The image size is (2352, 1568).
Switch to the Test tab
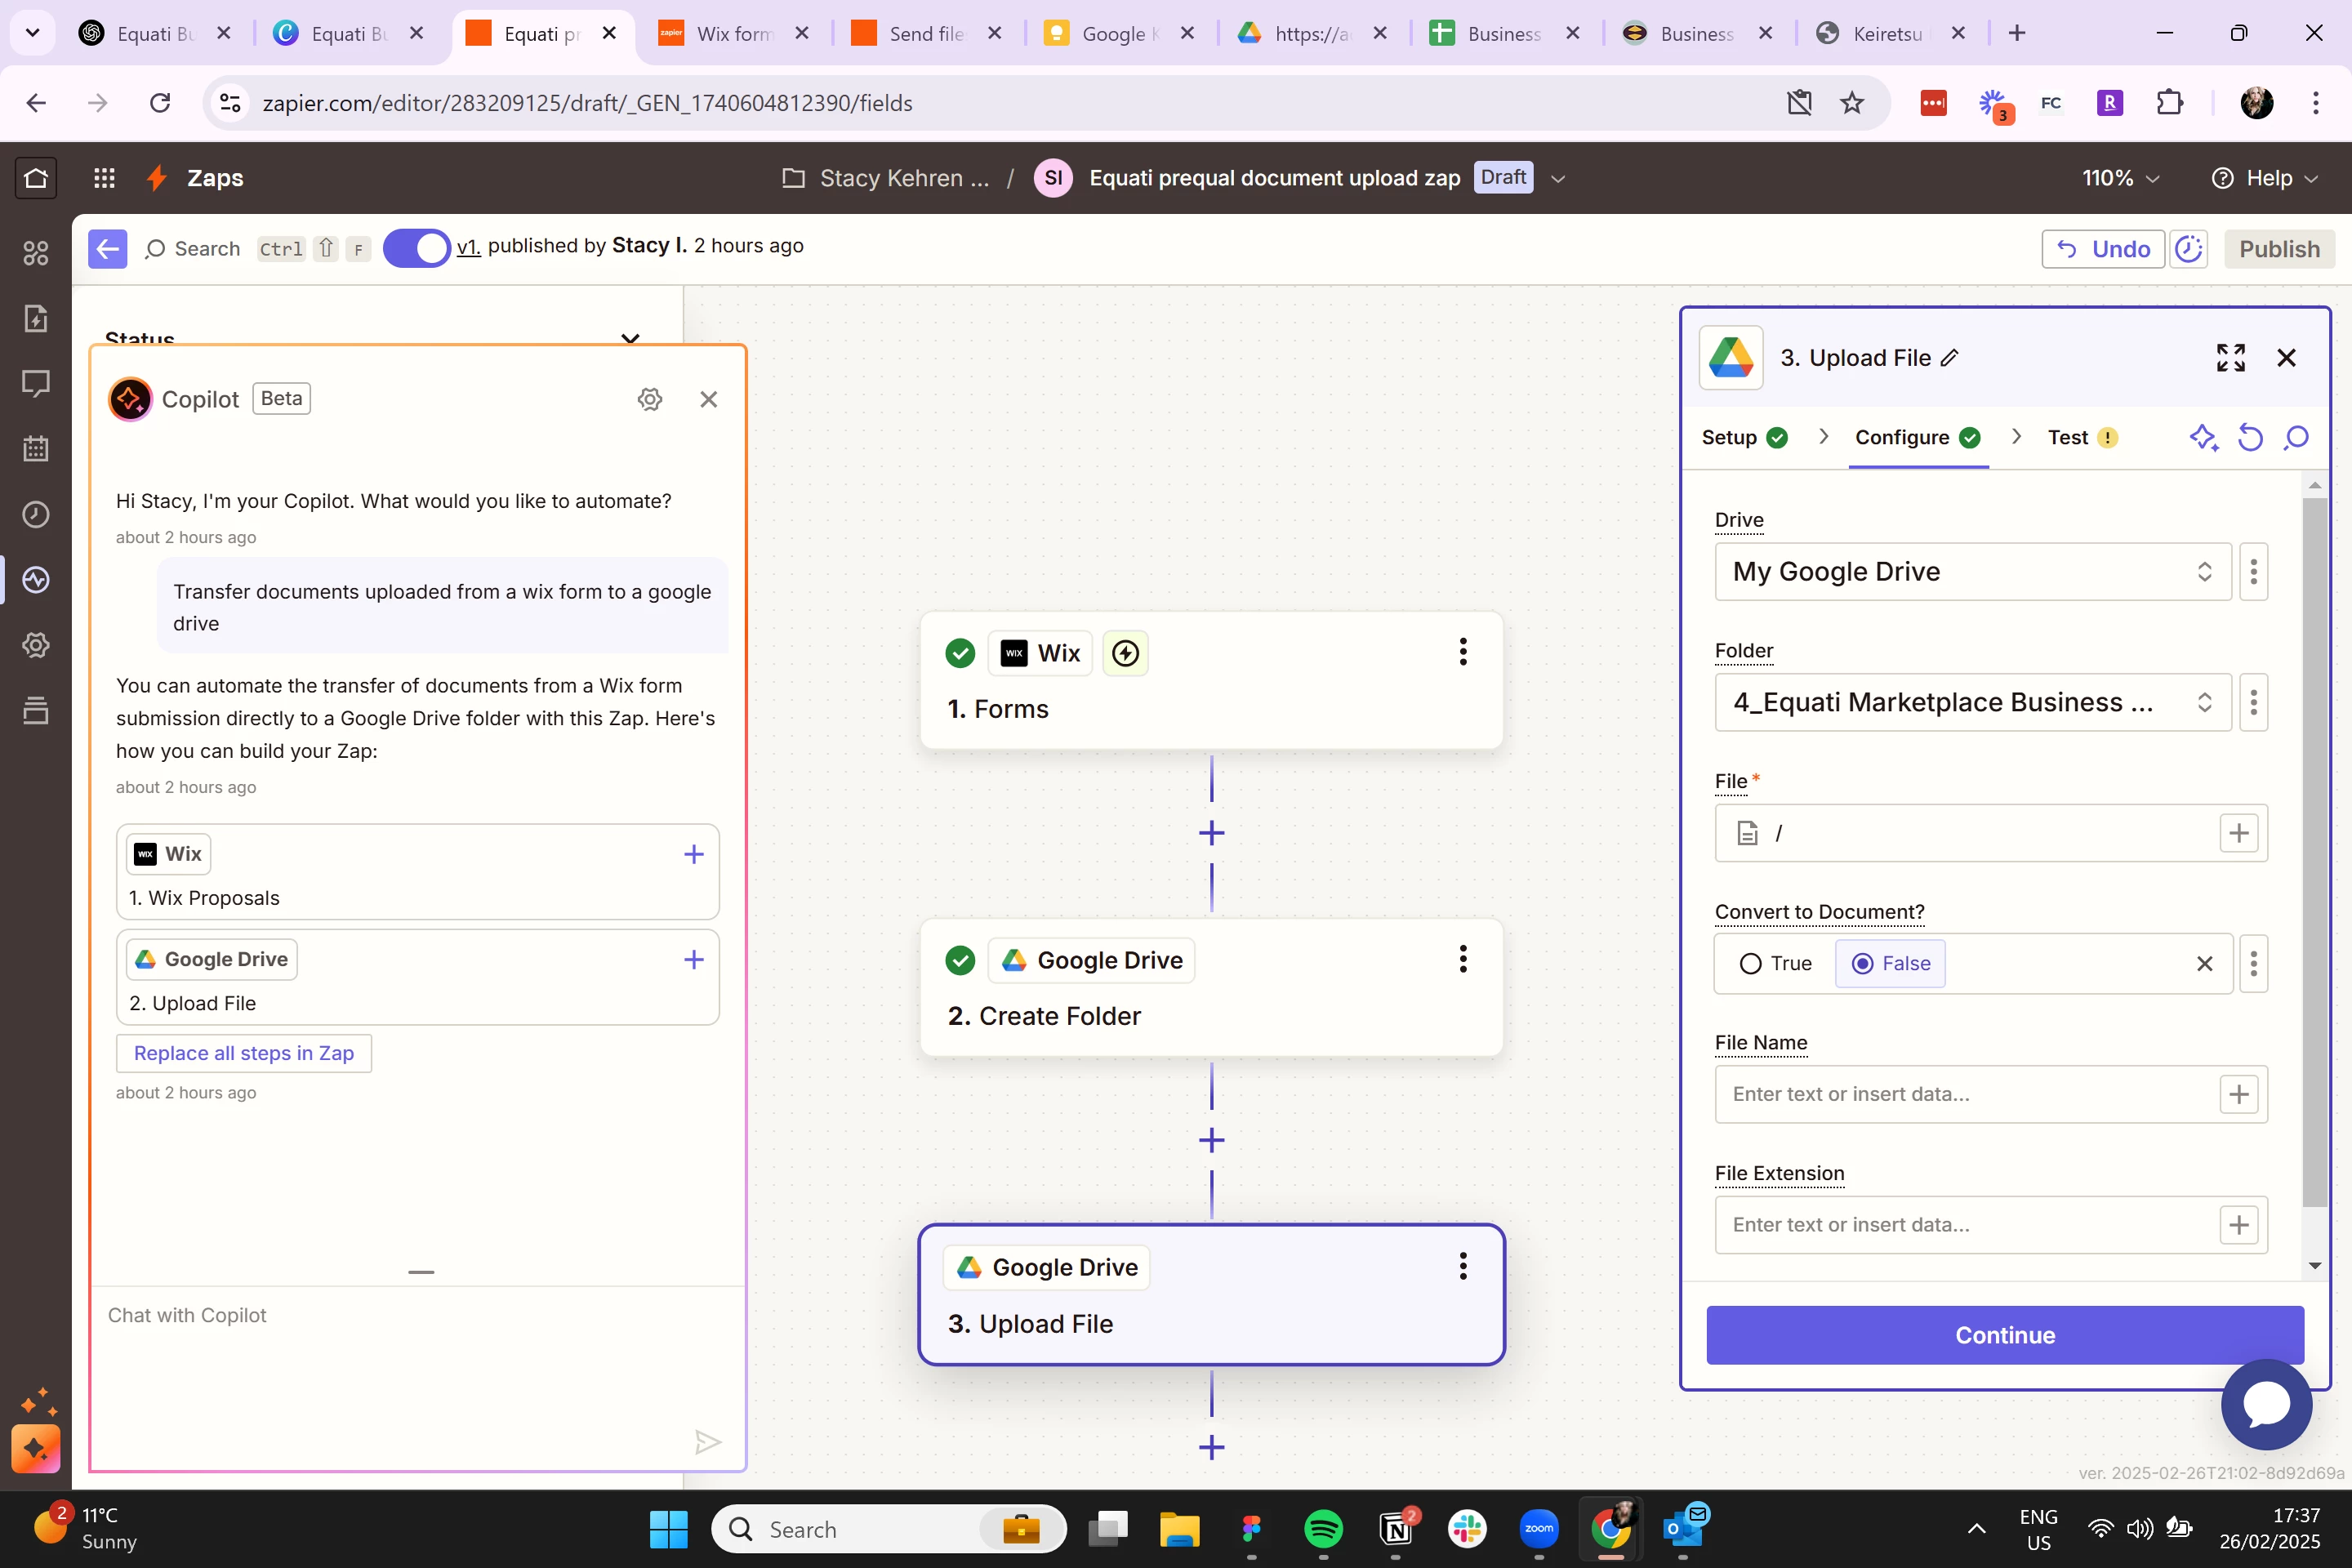[2082, 437]
